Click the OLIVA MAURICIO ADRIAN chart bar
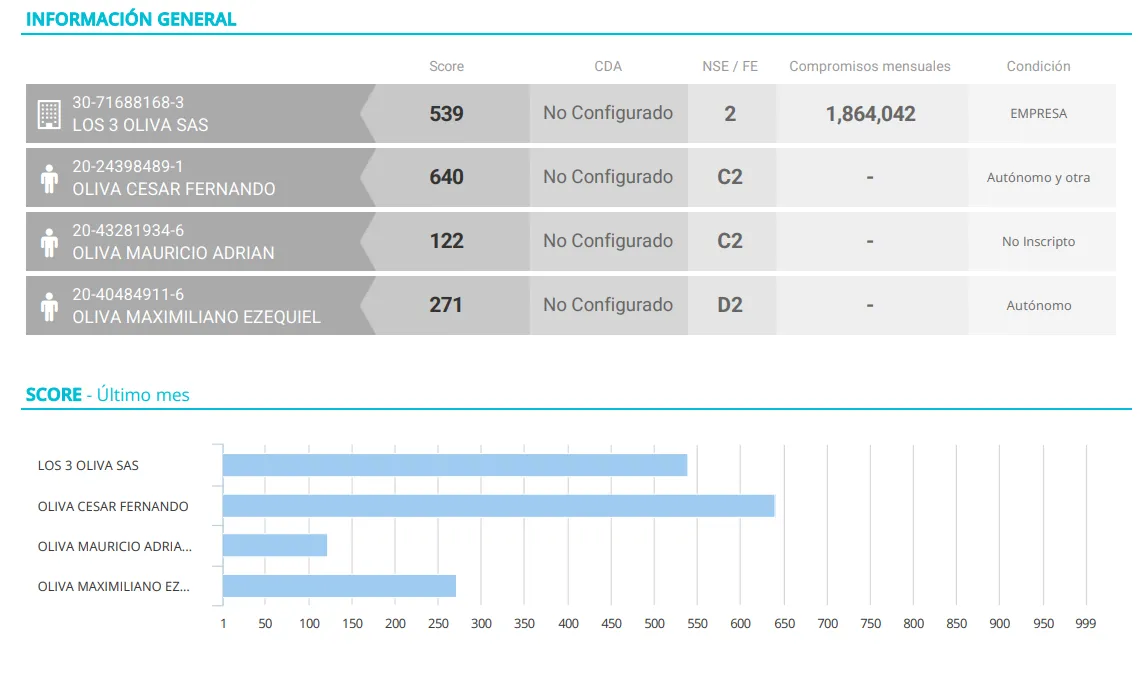 [275, 545]
